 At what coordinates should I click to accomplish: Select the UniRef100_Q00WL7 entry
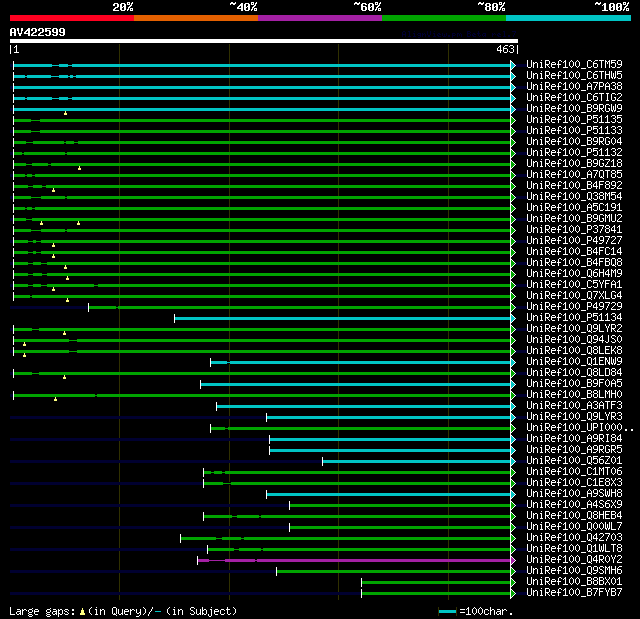(574, 527)
